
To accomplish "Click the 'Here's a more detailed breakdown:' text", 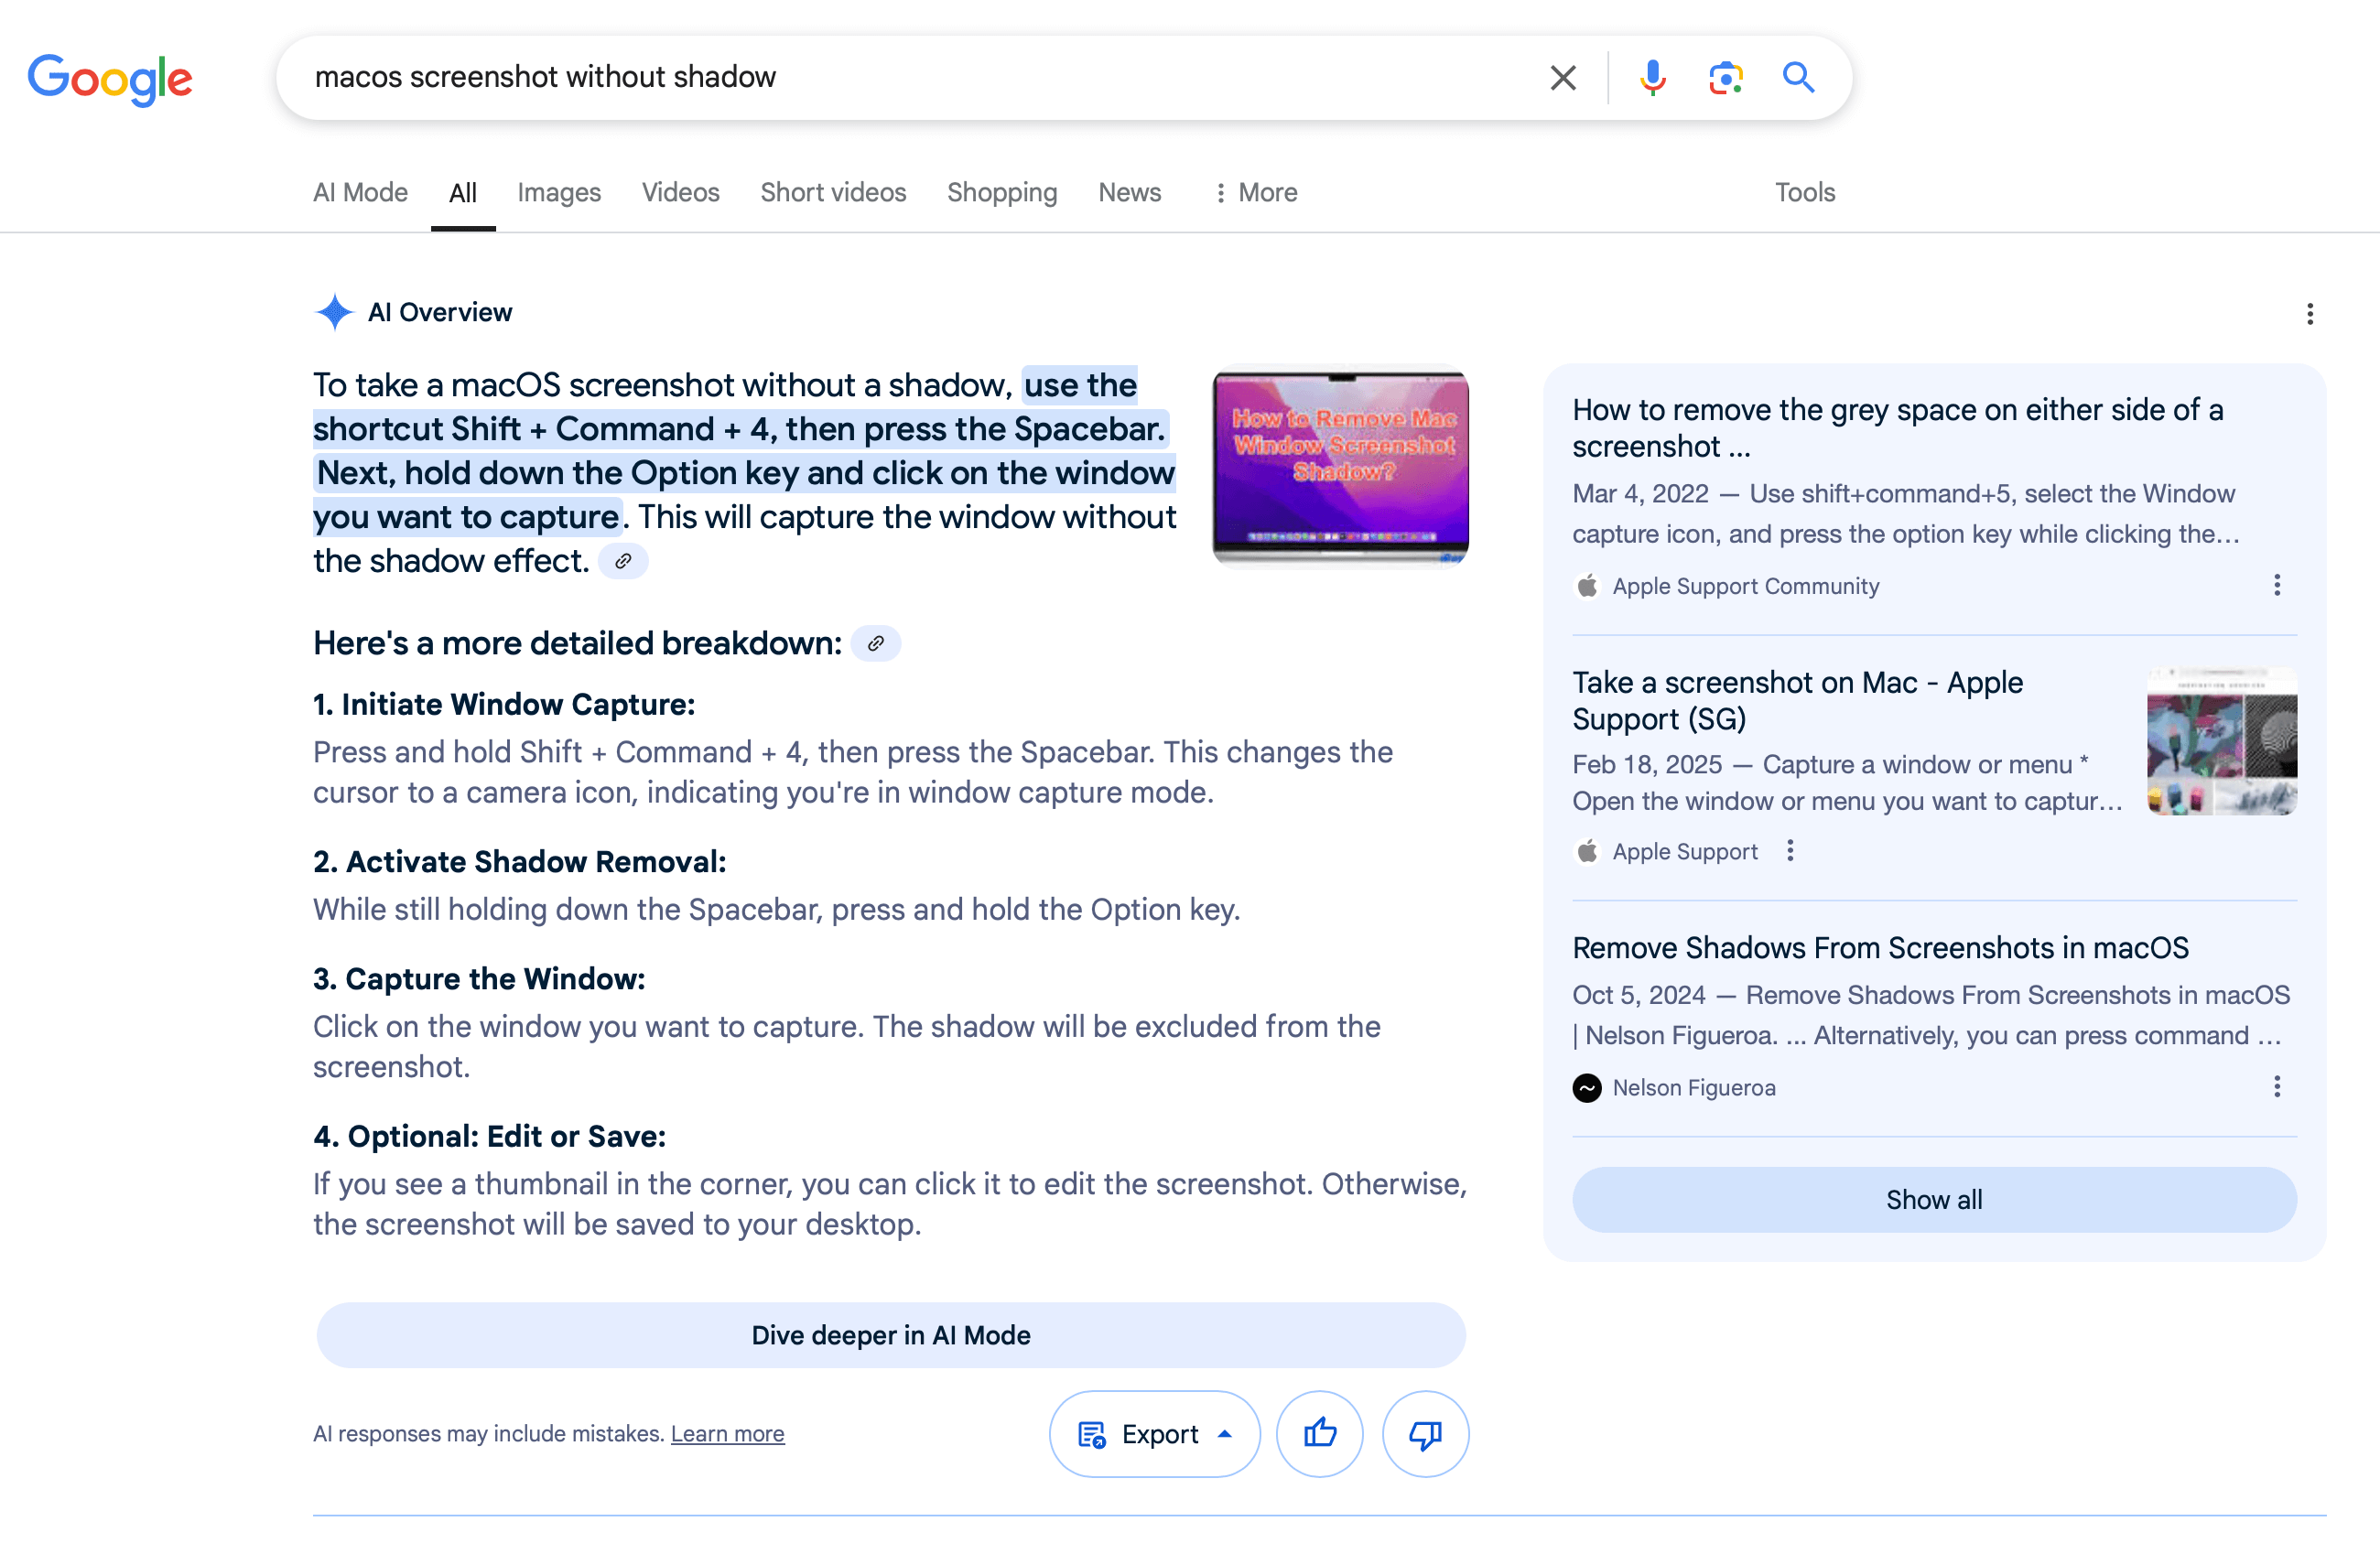I will point(577,643).
